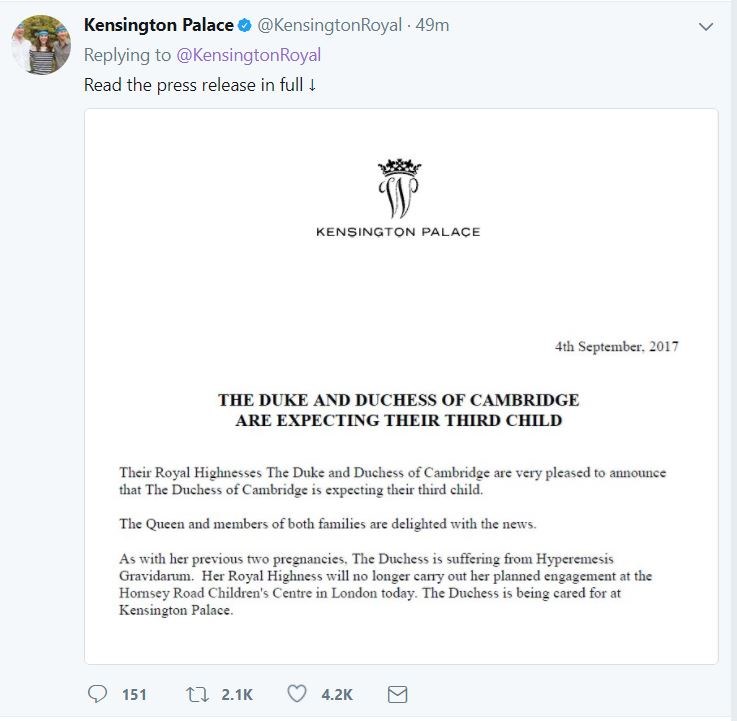The width and height of the screenshot is (737, 721).
Task: Like the tweet with the heart icon
Action: 296,694
